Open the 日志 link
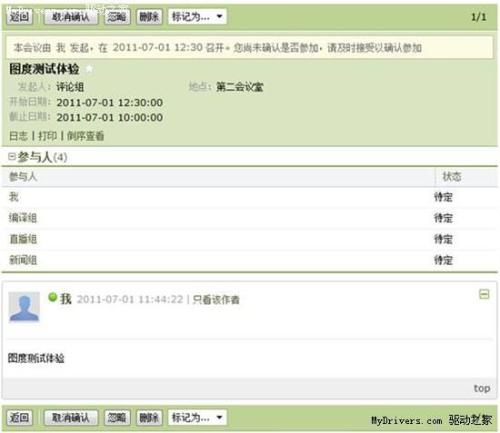Image resolution: width=500 pixels, height=433 pixels. pos(18,136)
